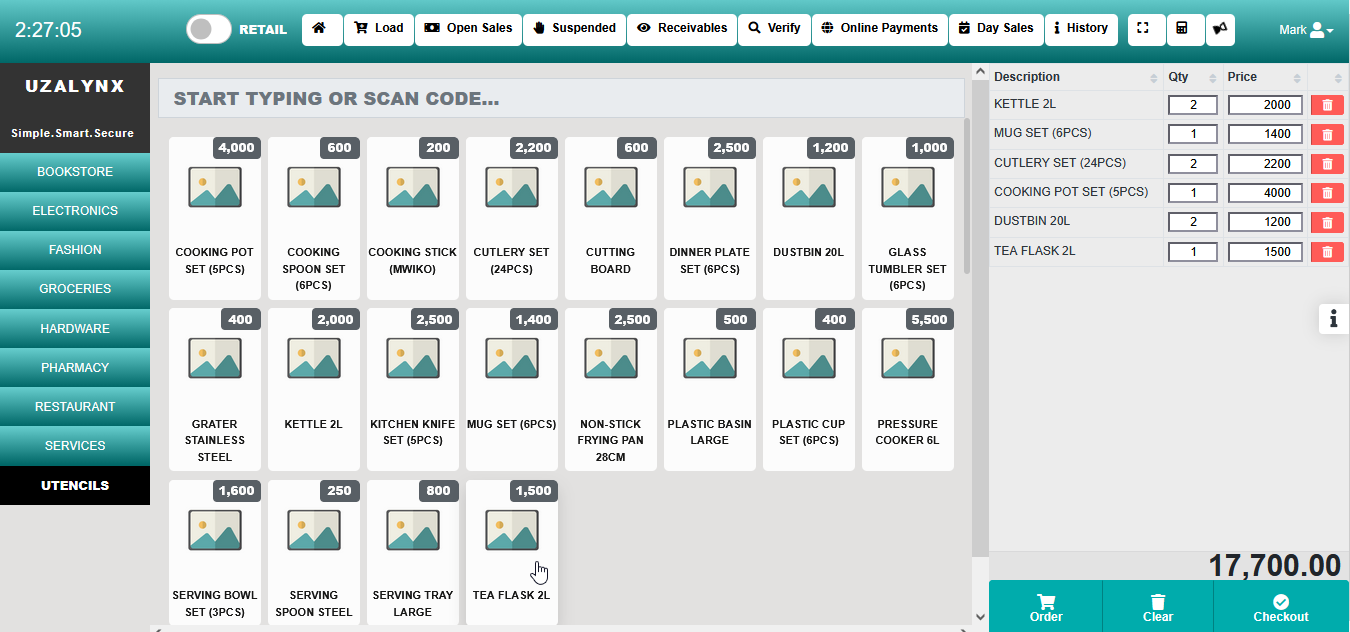The height and width of the screenshot is (632, 1350).
Task: Delete DUSTBIN 20L from the cart
Action: point(1327,222)
